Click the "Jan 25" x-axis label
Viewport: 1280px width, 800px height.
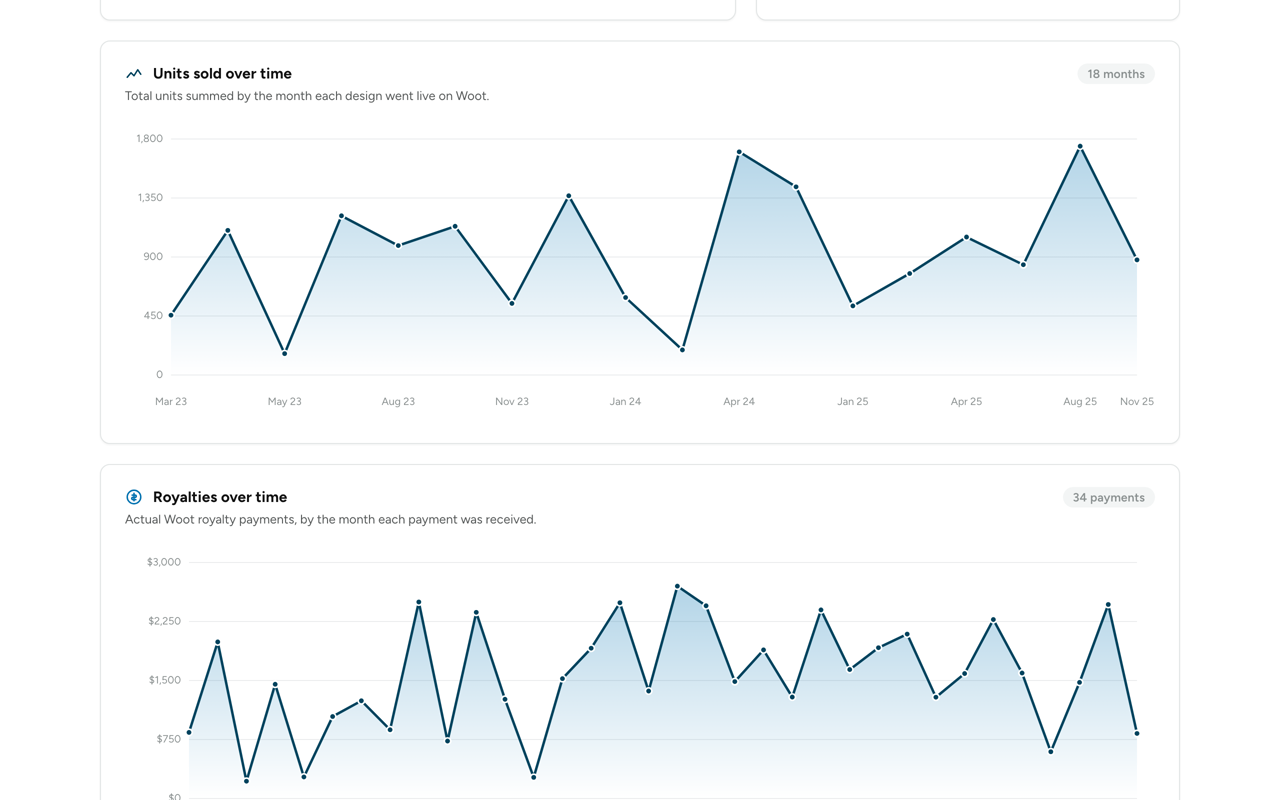tap(853, 401)
